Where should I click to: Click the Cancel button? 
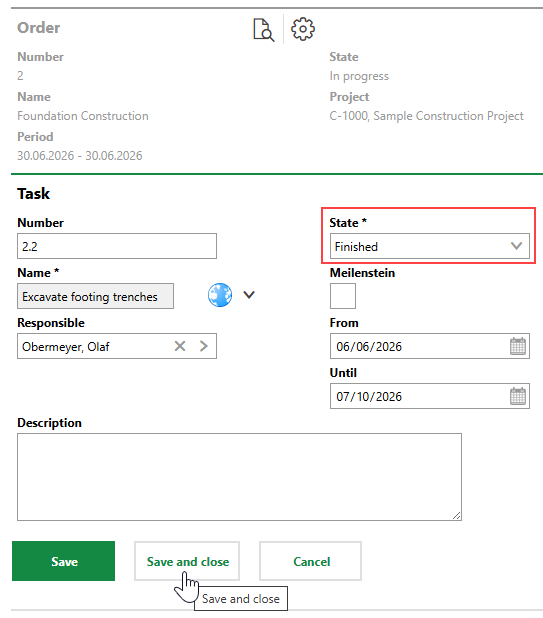pyautogui.click(x=311, y=561)
